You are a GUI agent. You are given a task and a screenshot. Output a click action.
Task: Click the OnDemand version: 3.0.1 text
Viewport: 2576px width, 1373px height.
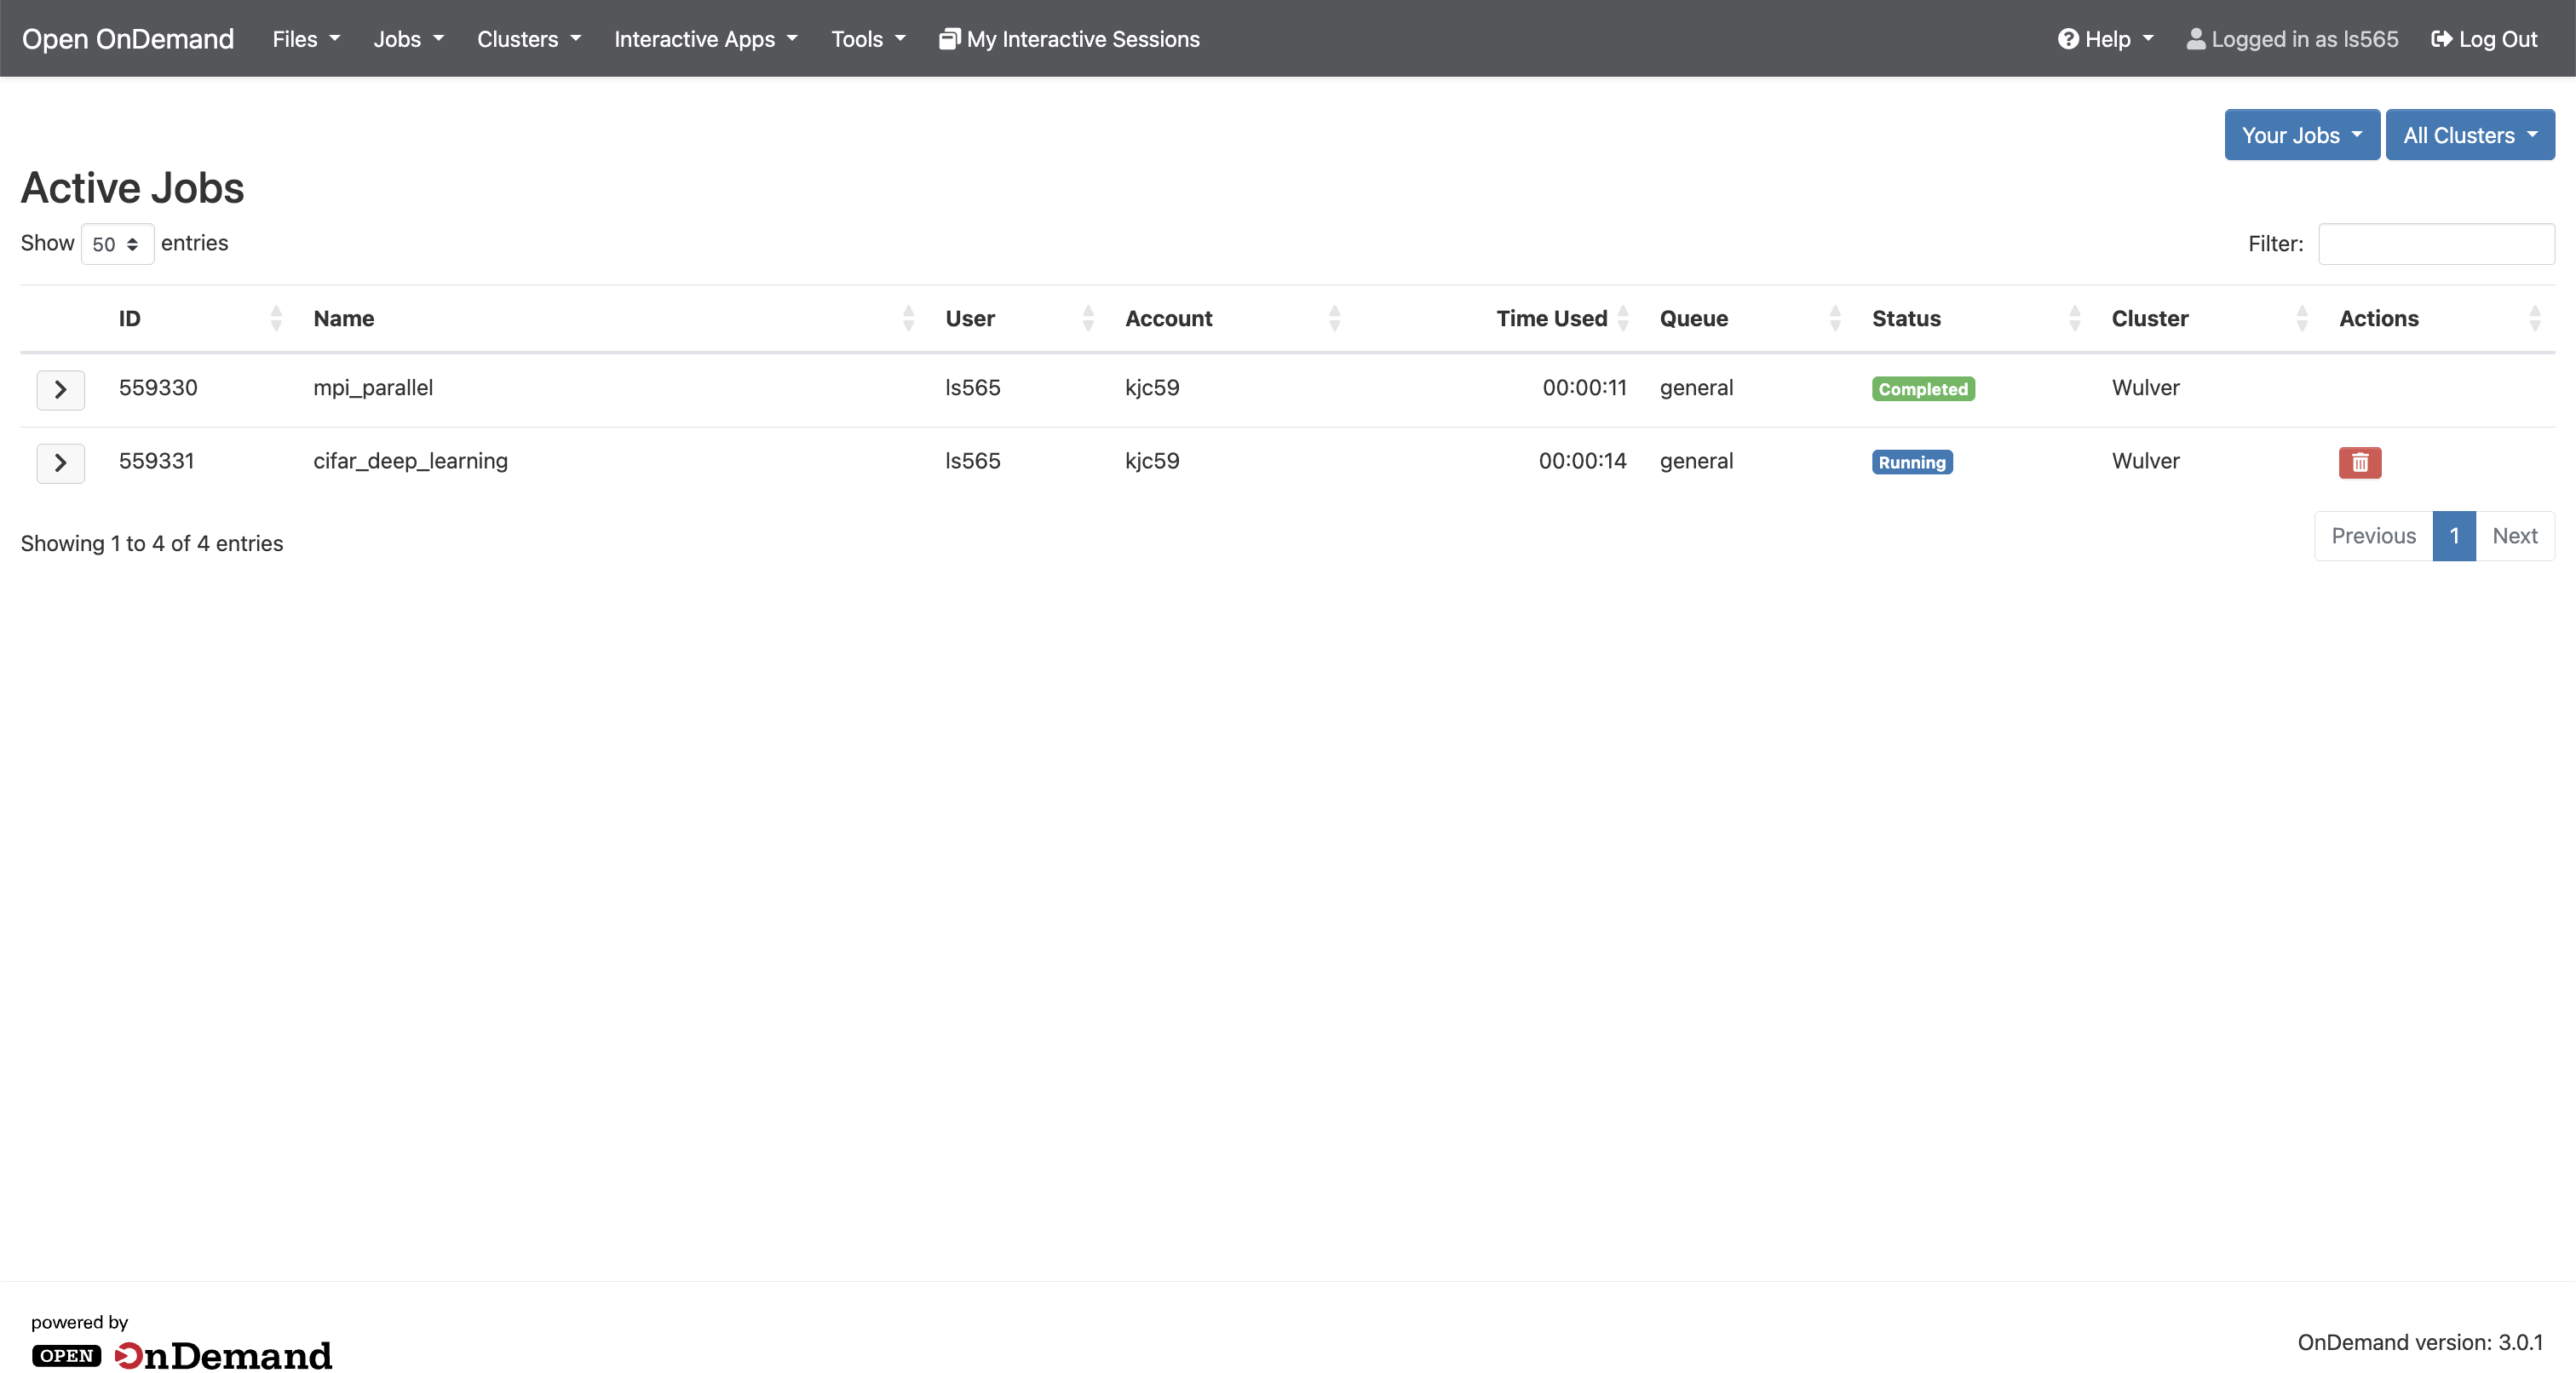pyautogui.click(x=2420, y=1342)
